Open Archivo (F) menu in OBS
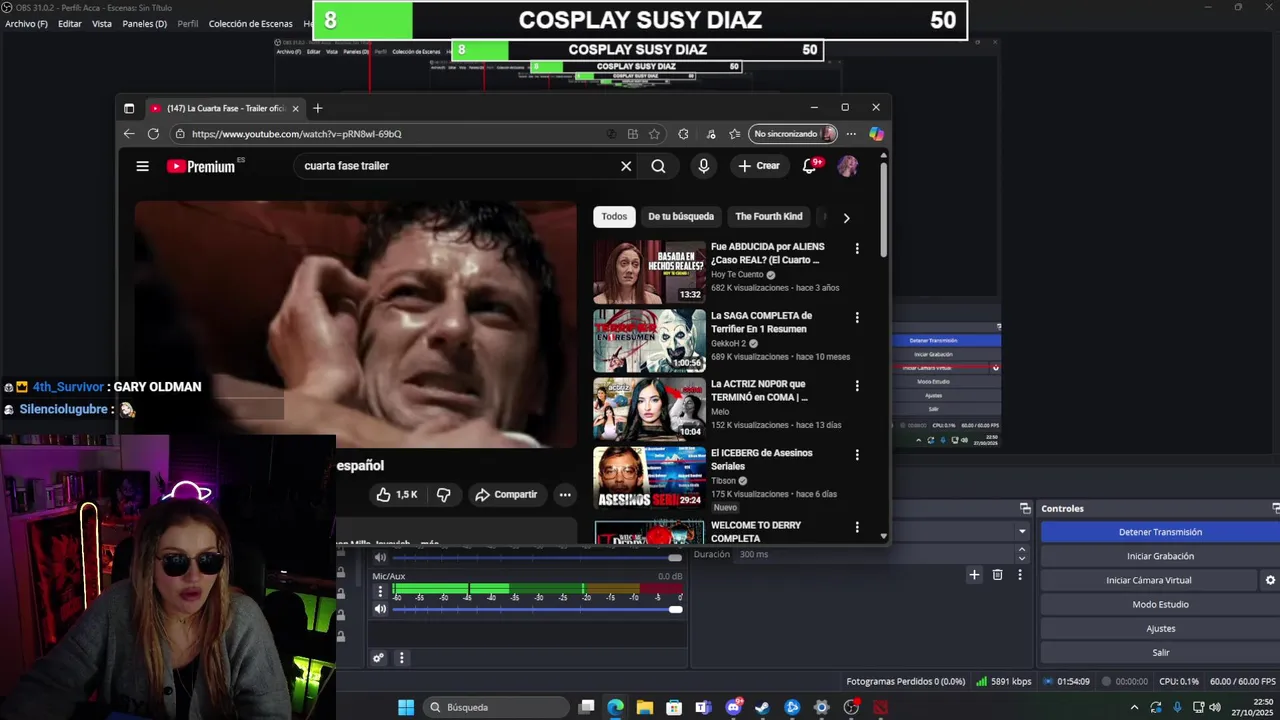This screenshot has height=720, width=1280. [26, 23]
